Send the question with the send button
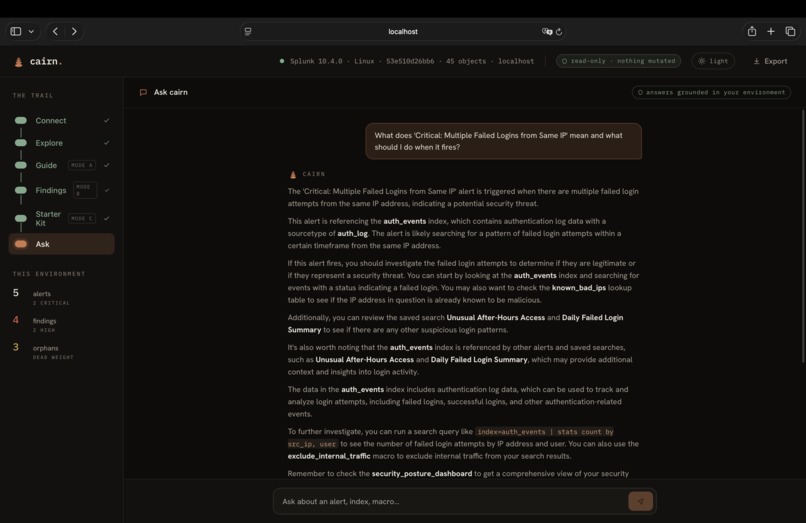Viewport: 806px width, 523px height. (x=640, y=501)
